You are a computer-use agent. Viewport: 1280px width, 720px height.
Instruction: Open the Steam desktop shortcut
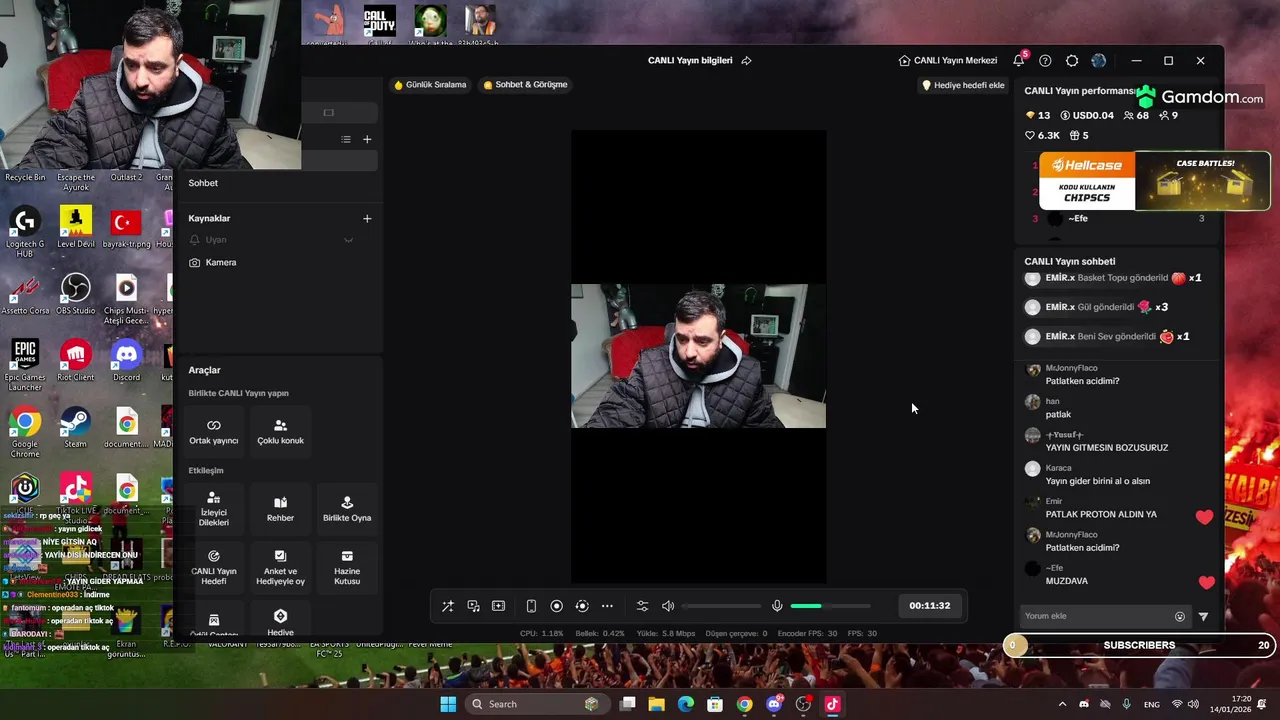pyautogui.click(x=75, y=428)
